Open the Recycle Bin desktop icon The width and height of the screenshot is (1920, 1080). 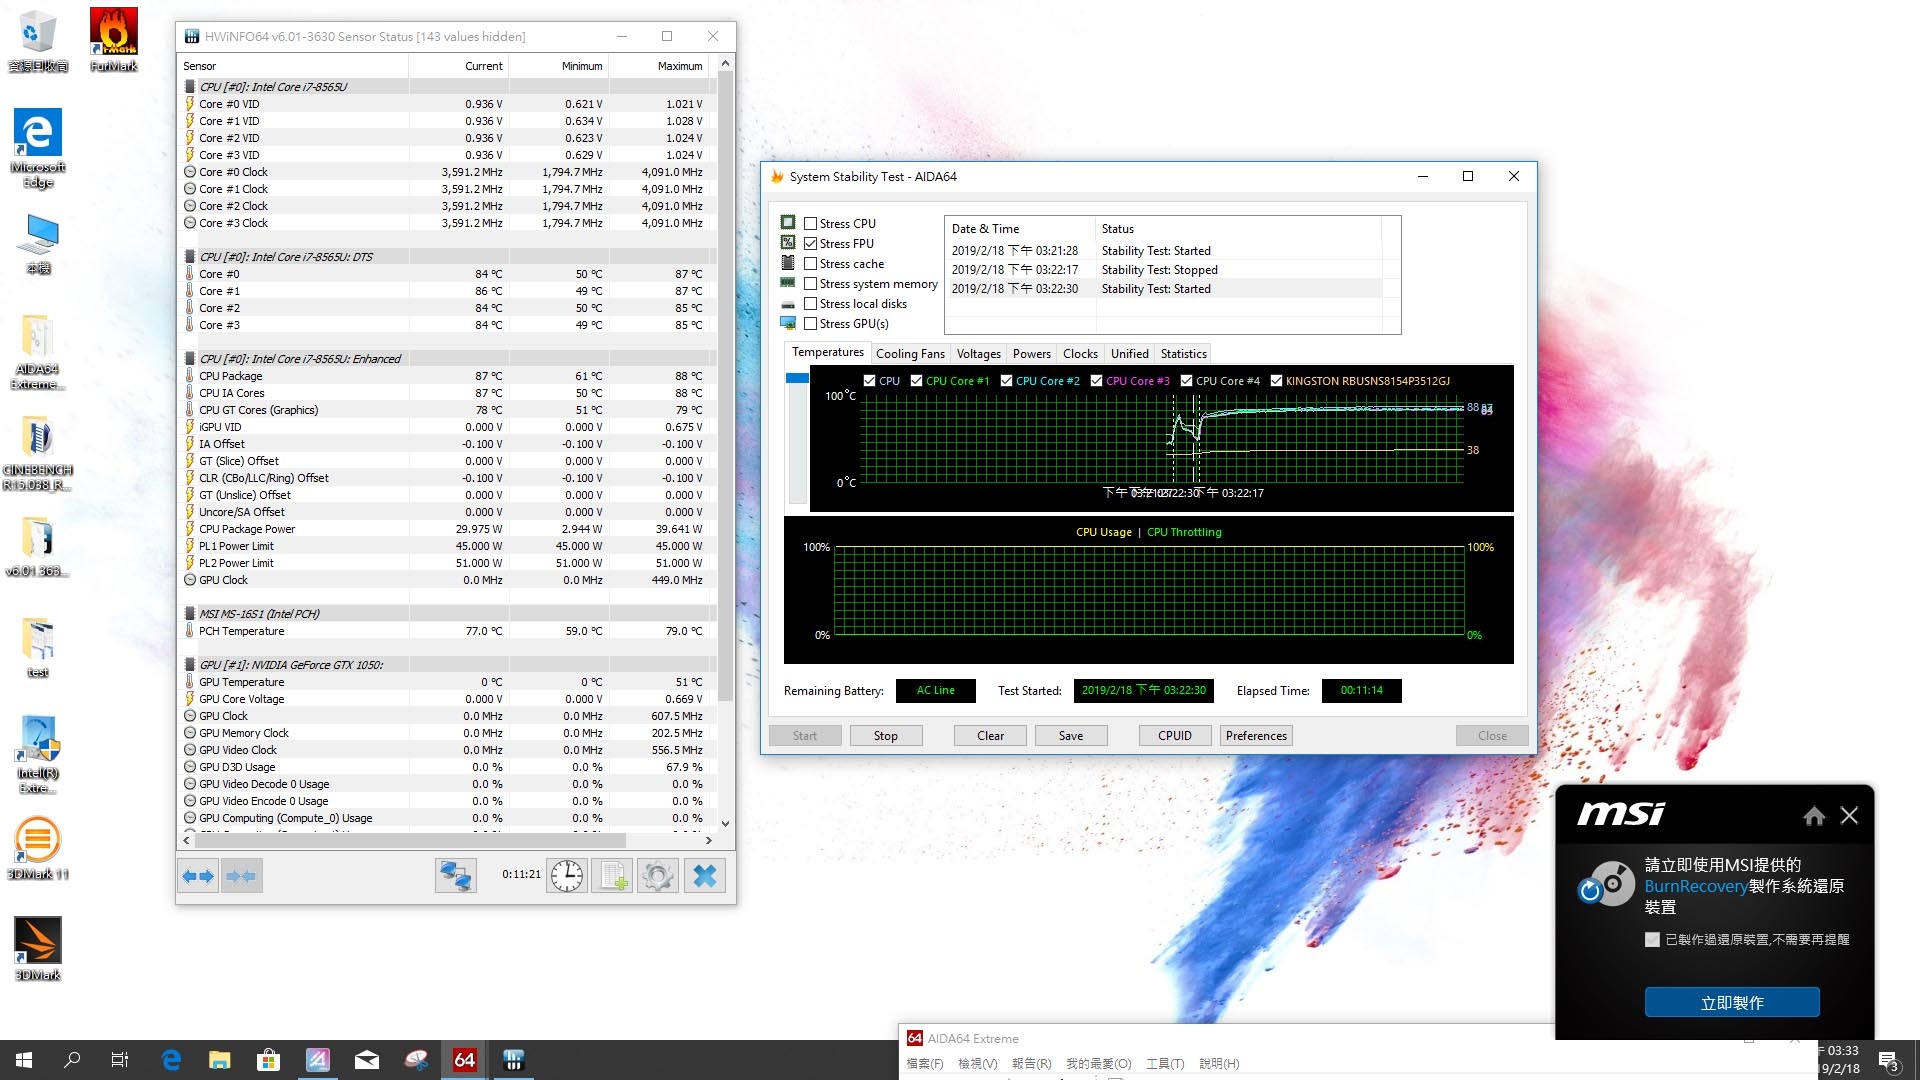tap(38, 40)
